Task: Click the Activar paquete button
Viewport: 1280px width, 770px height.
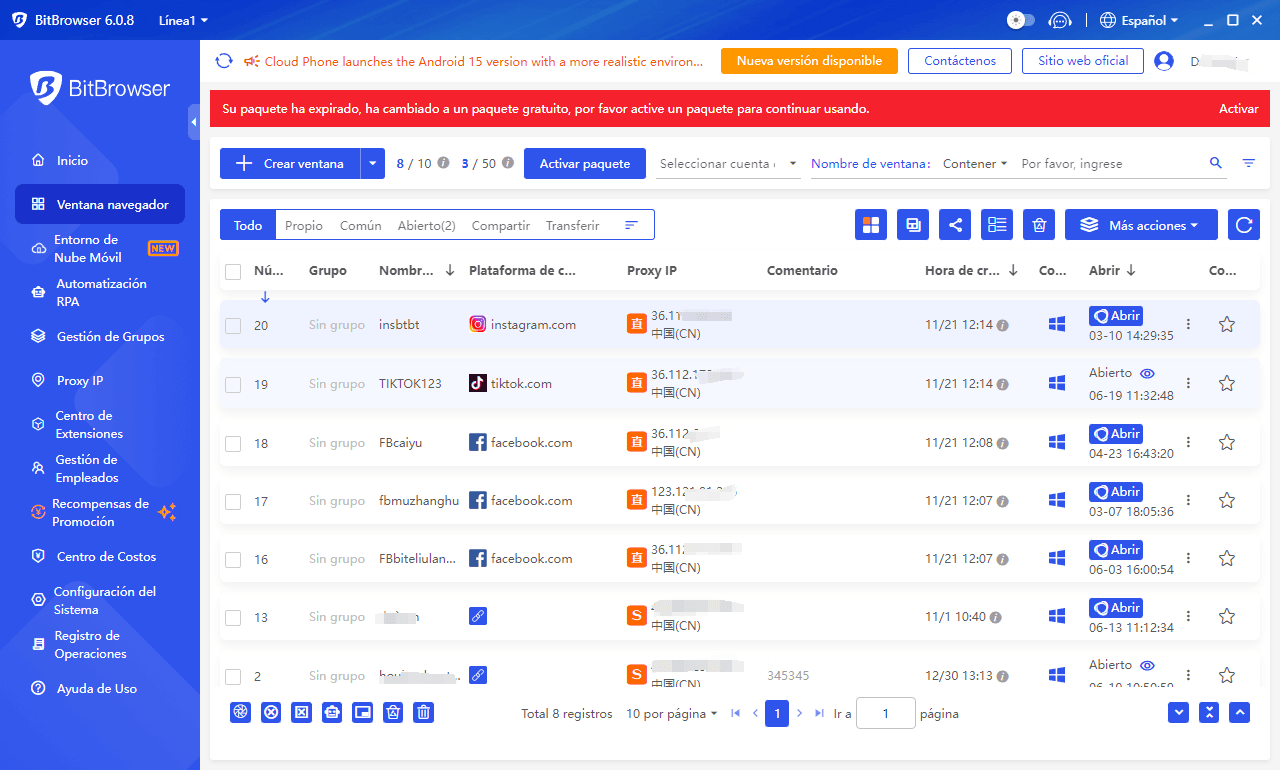Action: point(585,163)
